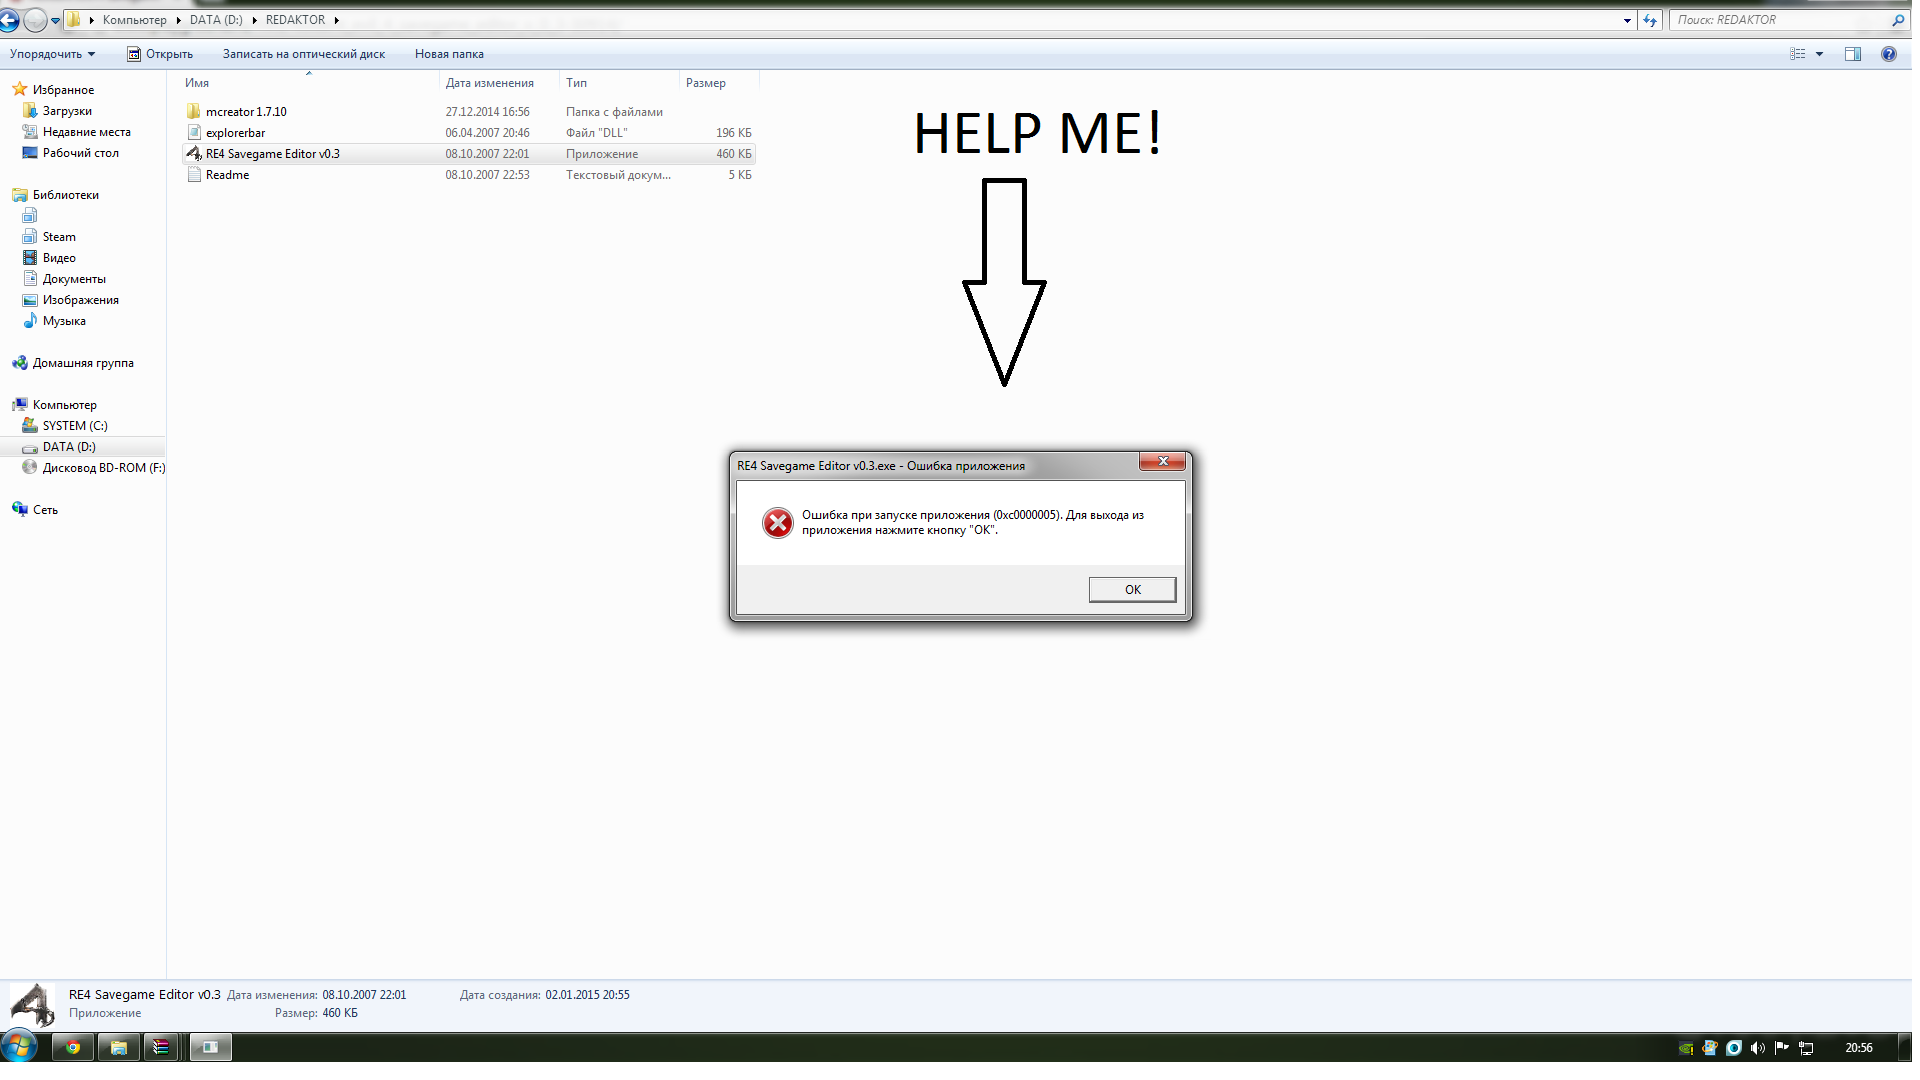Expand the address bar history dropdown

1627,20
